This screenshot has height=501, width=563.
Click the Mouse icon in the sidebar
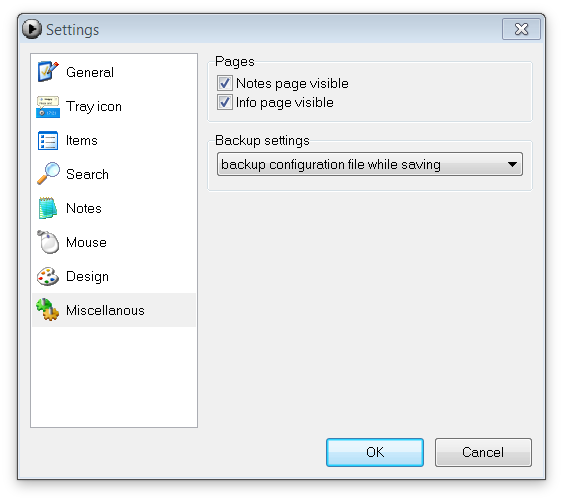click(48, 242)
